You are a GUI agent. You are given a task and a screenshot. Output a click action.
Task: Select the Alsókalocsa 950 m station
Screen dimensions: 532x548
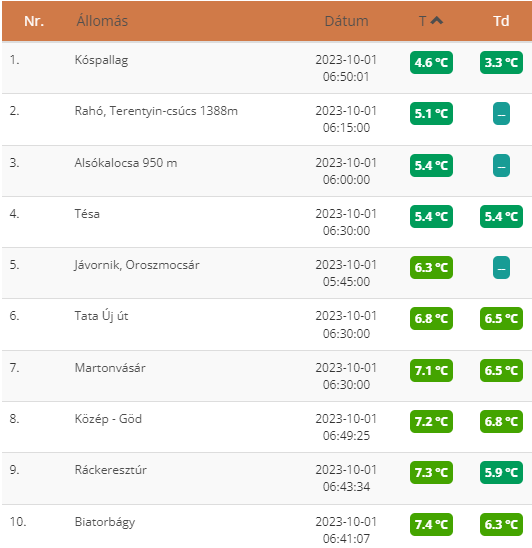(126, 163)
